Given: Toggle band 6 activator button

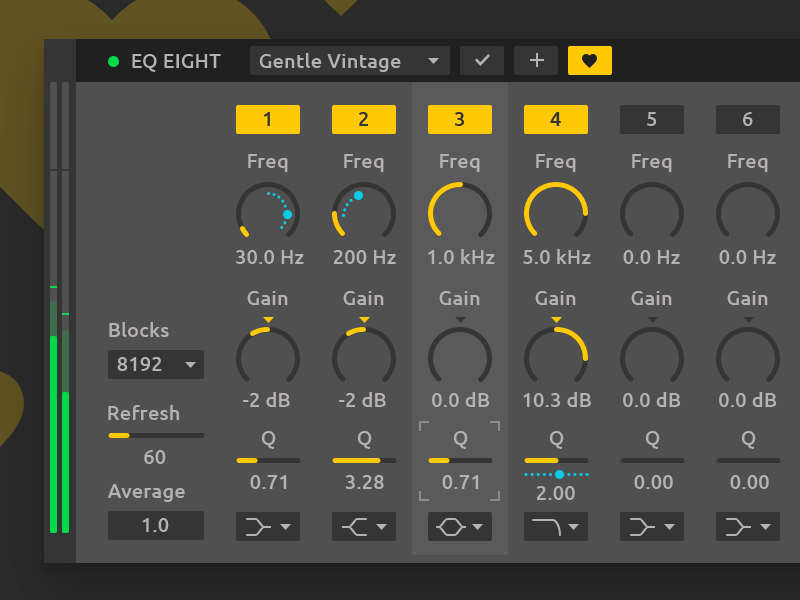Looking at the screenshot, I should click(748, 119).
